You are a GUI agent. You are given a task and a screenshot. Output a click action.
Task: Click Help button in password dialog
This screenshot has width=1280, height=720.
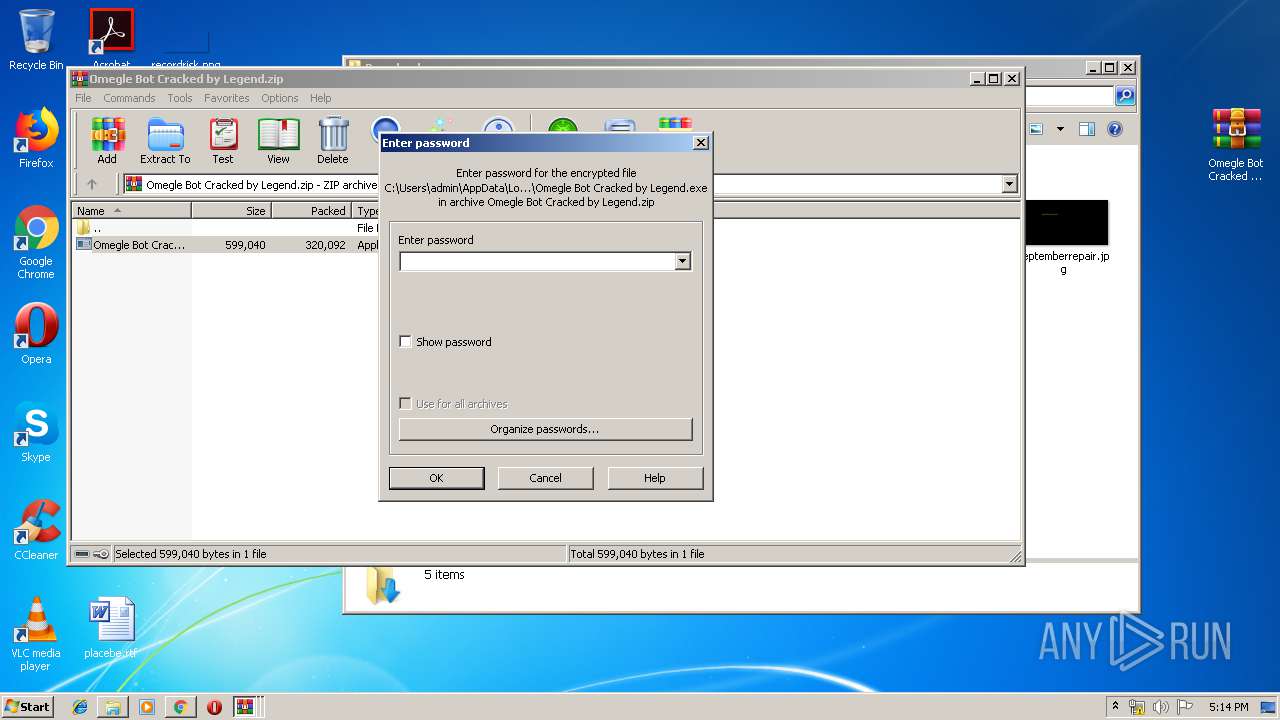[x=655, y=478]
